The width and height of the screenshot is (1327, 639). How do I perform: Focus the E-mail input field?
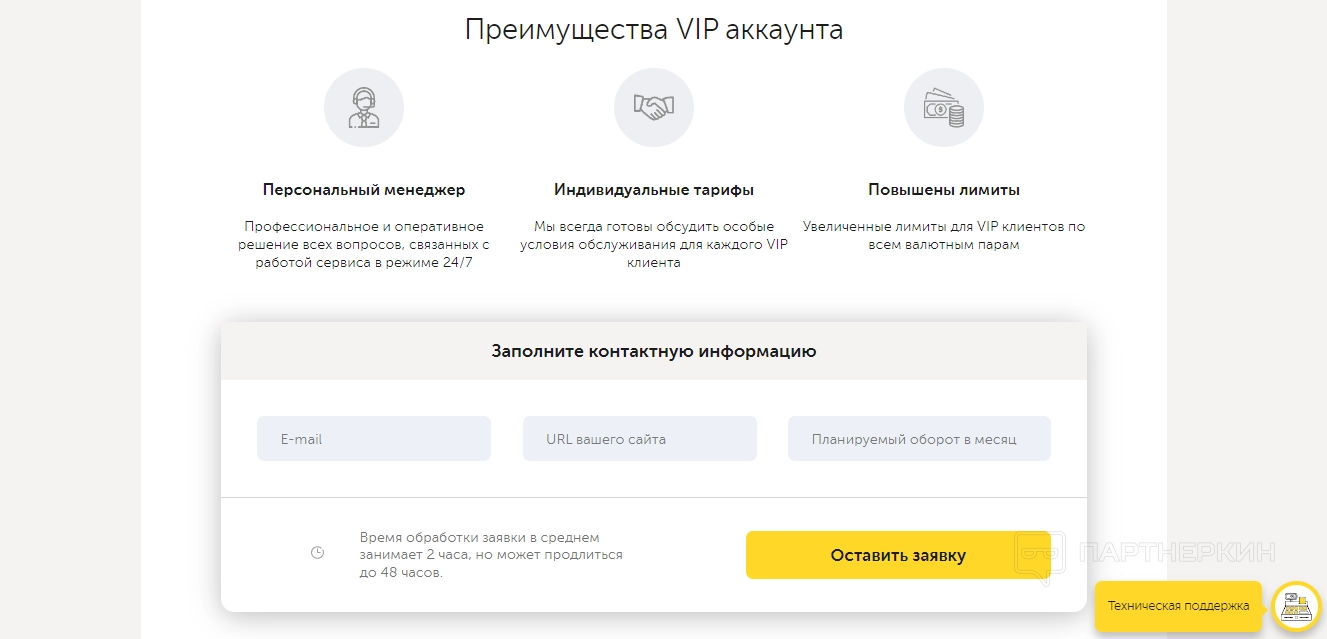point(374,439)
